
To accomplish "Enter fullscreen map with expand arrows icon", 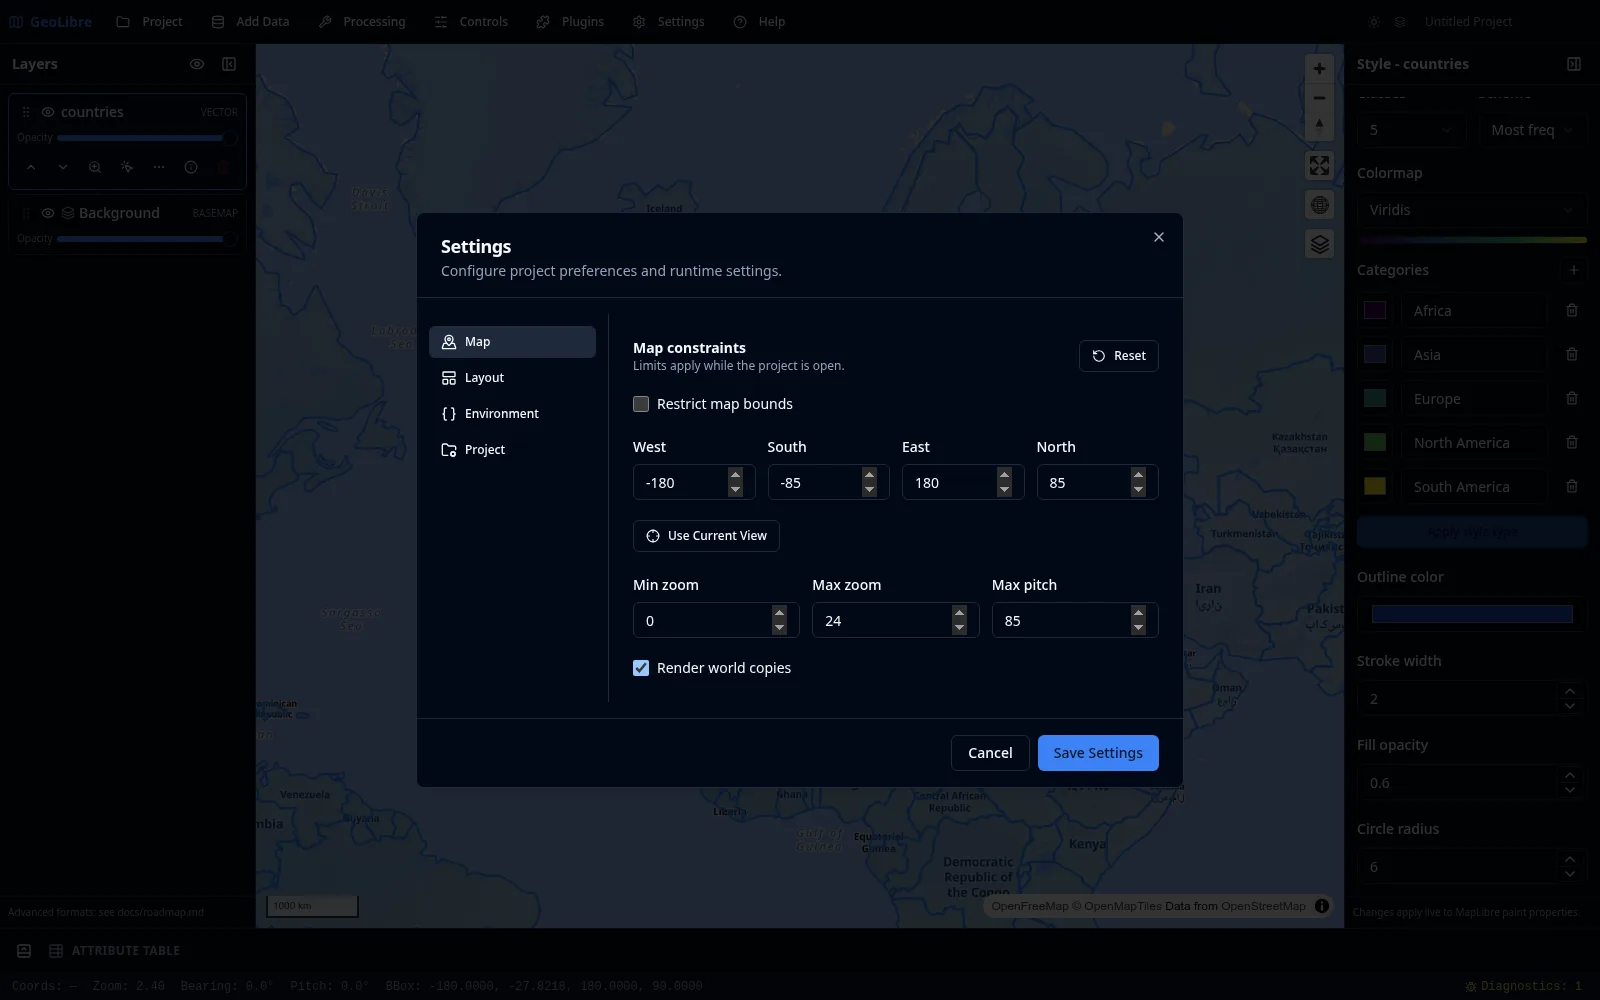I will pyautogui.click(x=1320, y=165).
